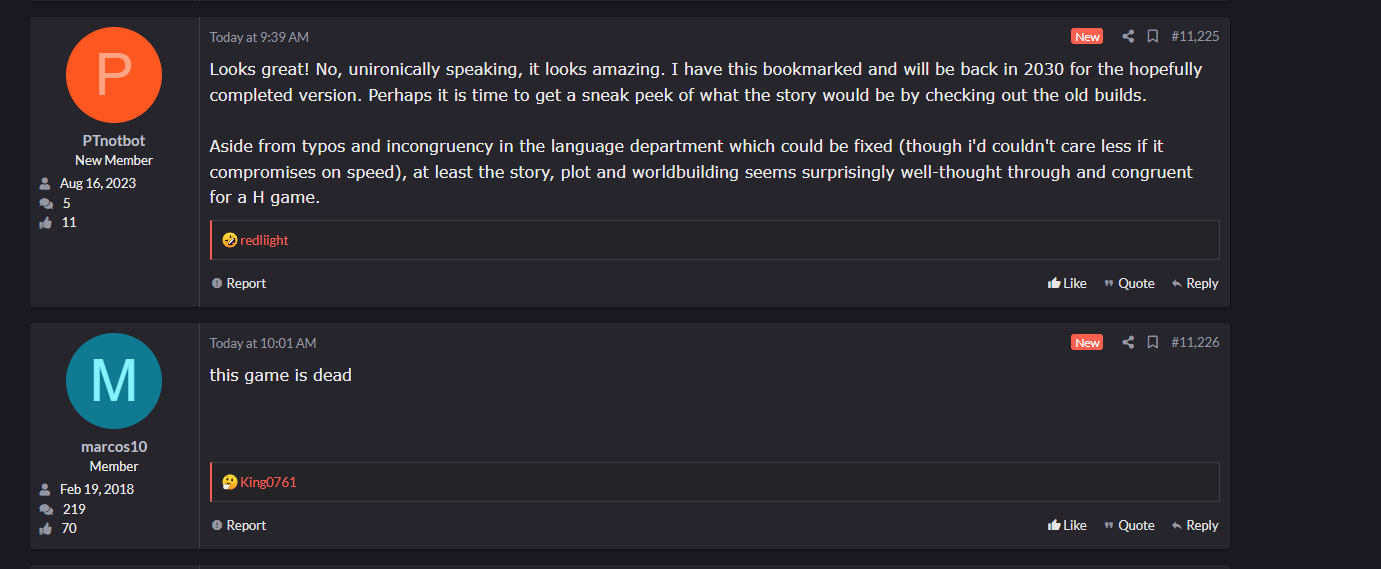
Task: Report PTnotbot's post
Action: [239, 283]
